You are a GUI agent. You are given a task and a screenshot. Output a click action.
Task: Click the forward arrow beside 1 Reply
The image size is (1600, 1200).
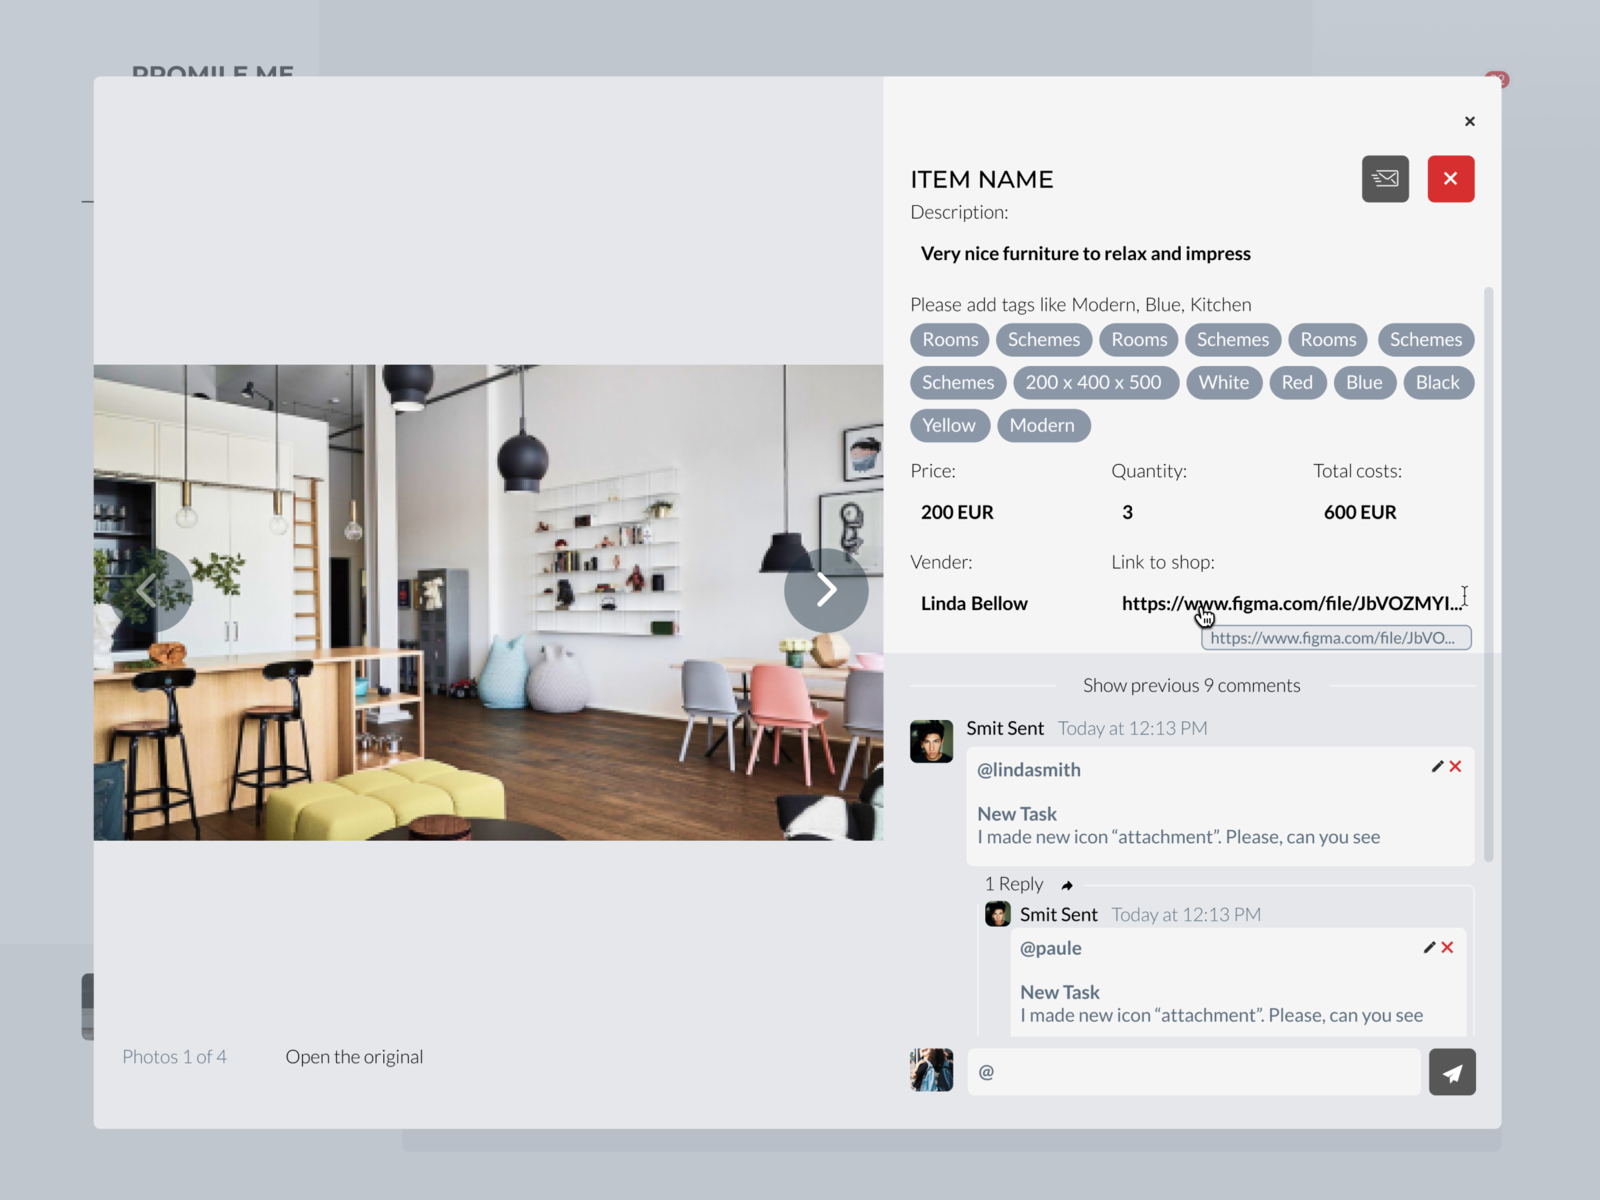1067,884
